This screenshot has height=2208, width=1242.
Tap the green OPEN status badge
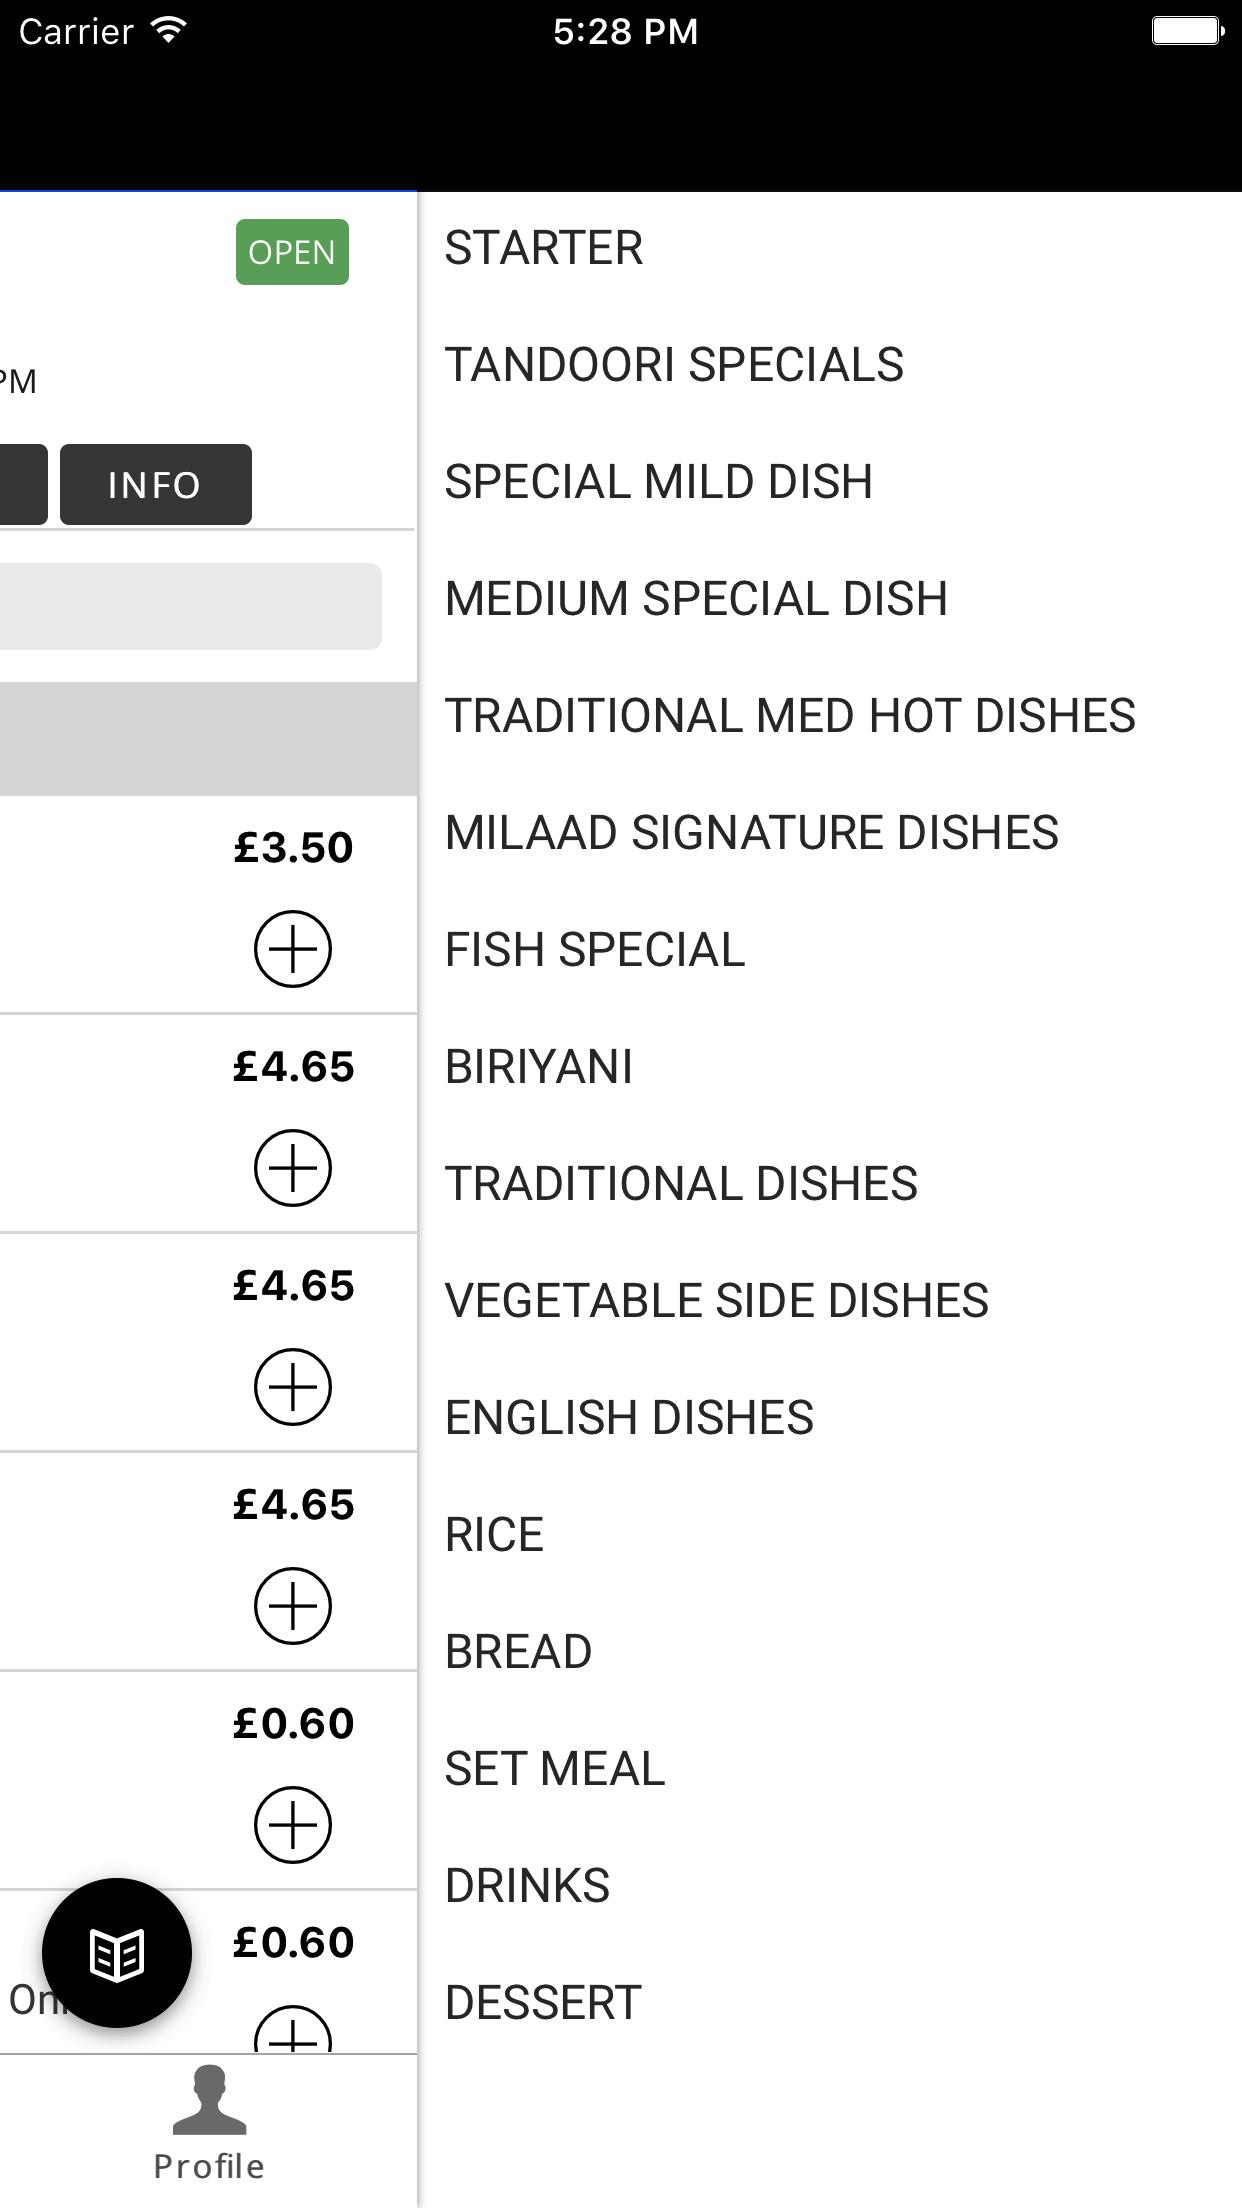pos(292,252)
